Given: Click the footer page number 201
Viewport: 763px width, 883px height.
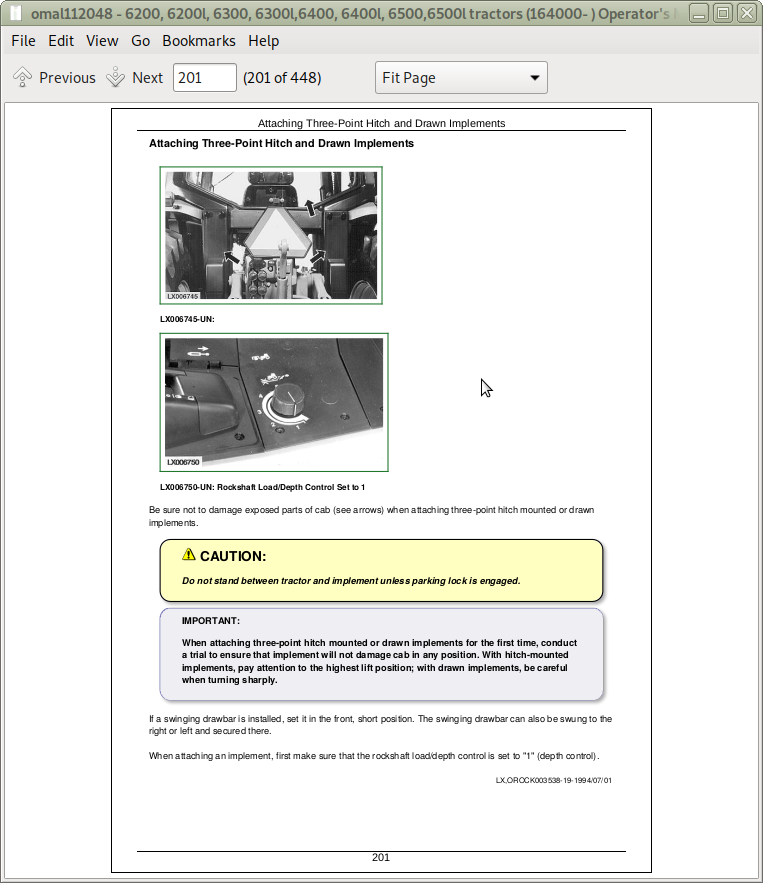Looking at the screenshot, I should tap(381, 857).
